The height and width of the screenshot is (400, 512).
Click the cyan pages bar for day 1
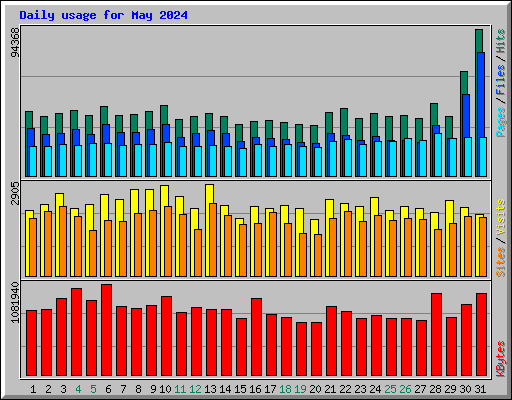[33, 161]
